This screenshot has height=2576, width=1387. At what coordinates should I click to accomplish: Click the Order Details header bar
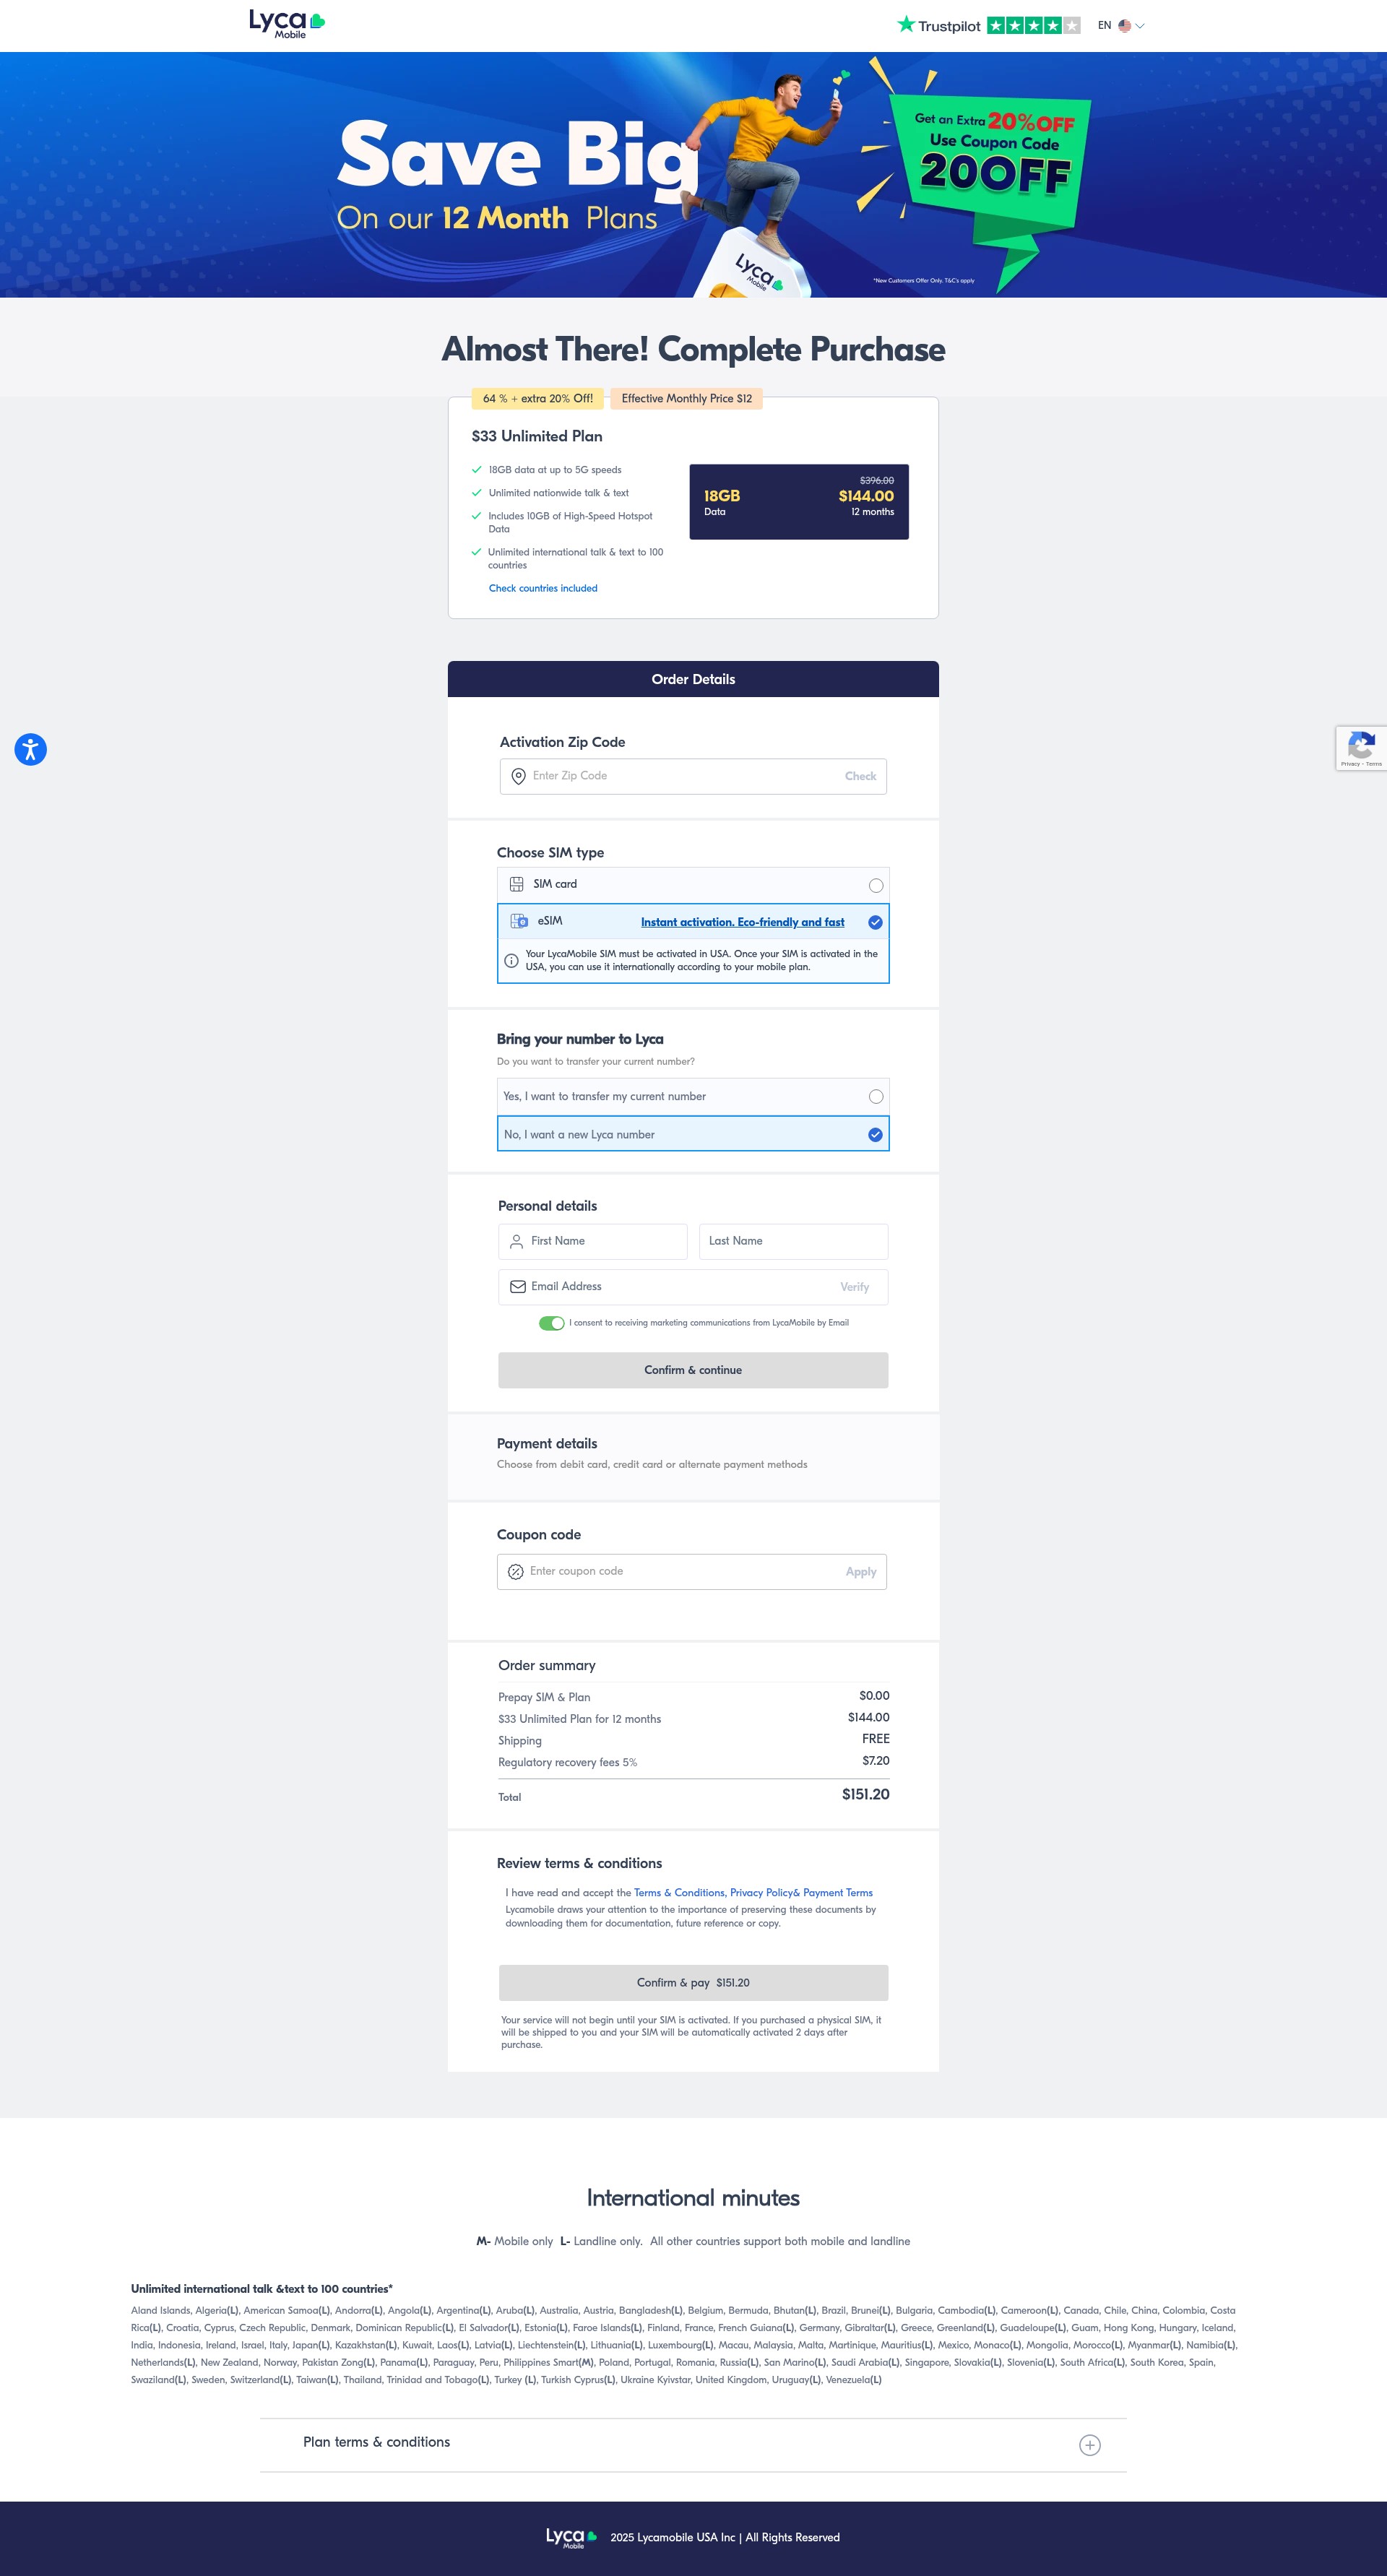click(693, 679)
